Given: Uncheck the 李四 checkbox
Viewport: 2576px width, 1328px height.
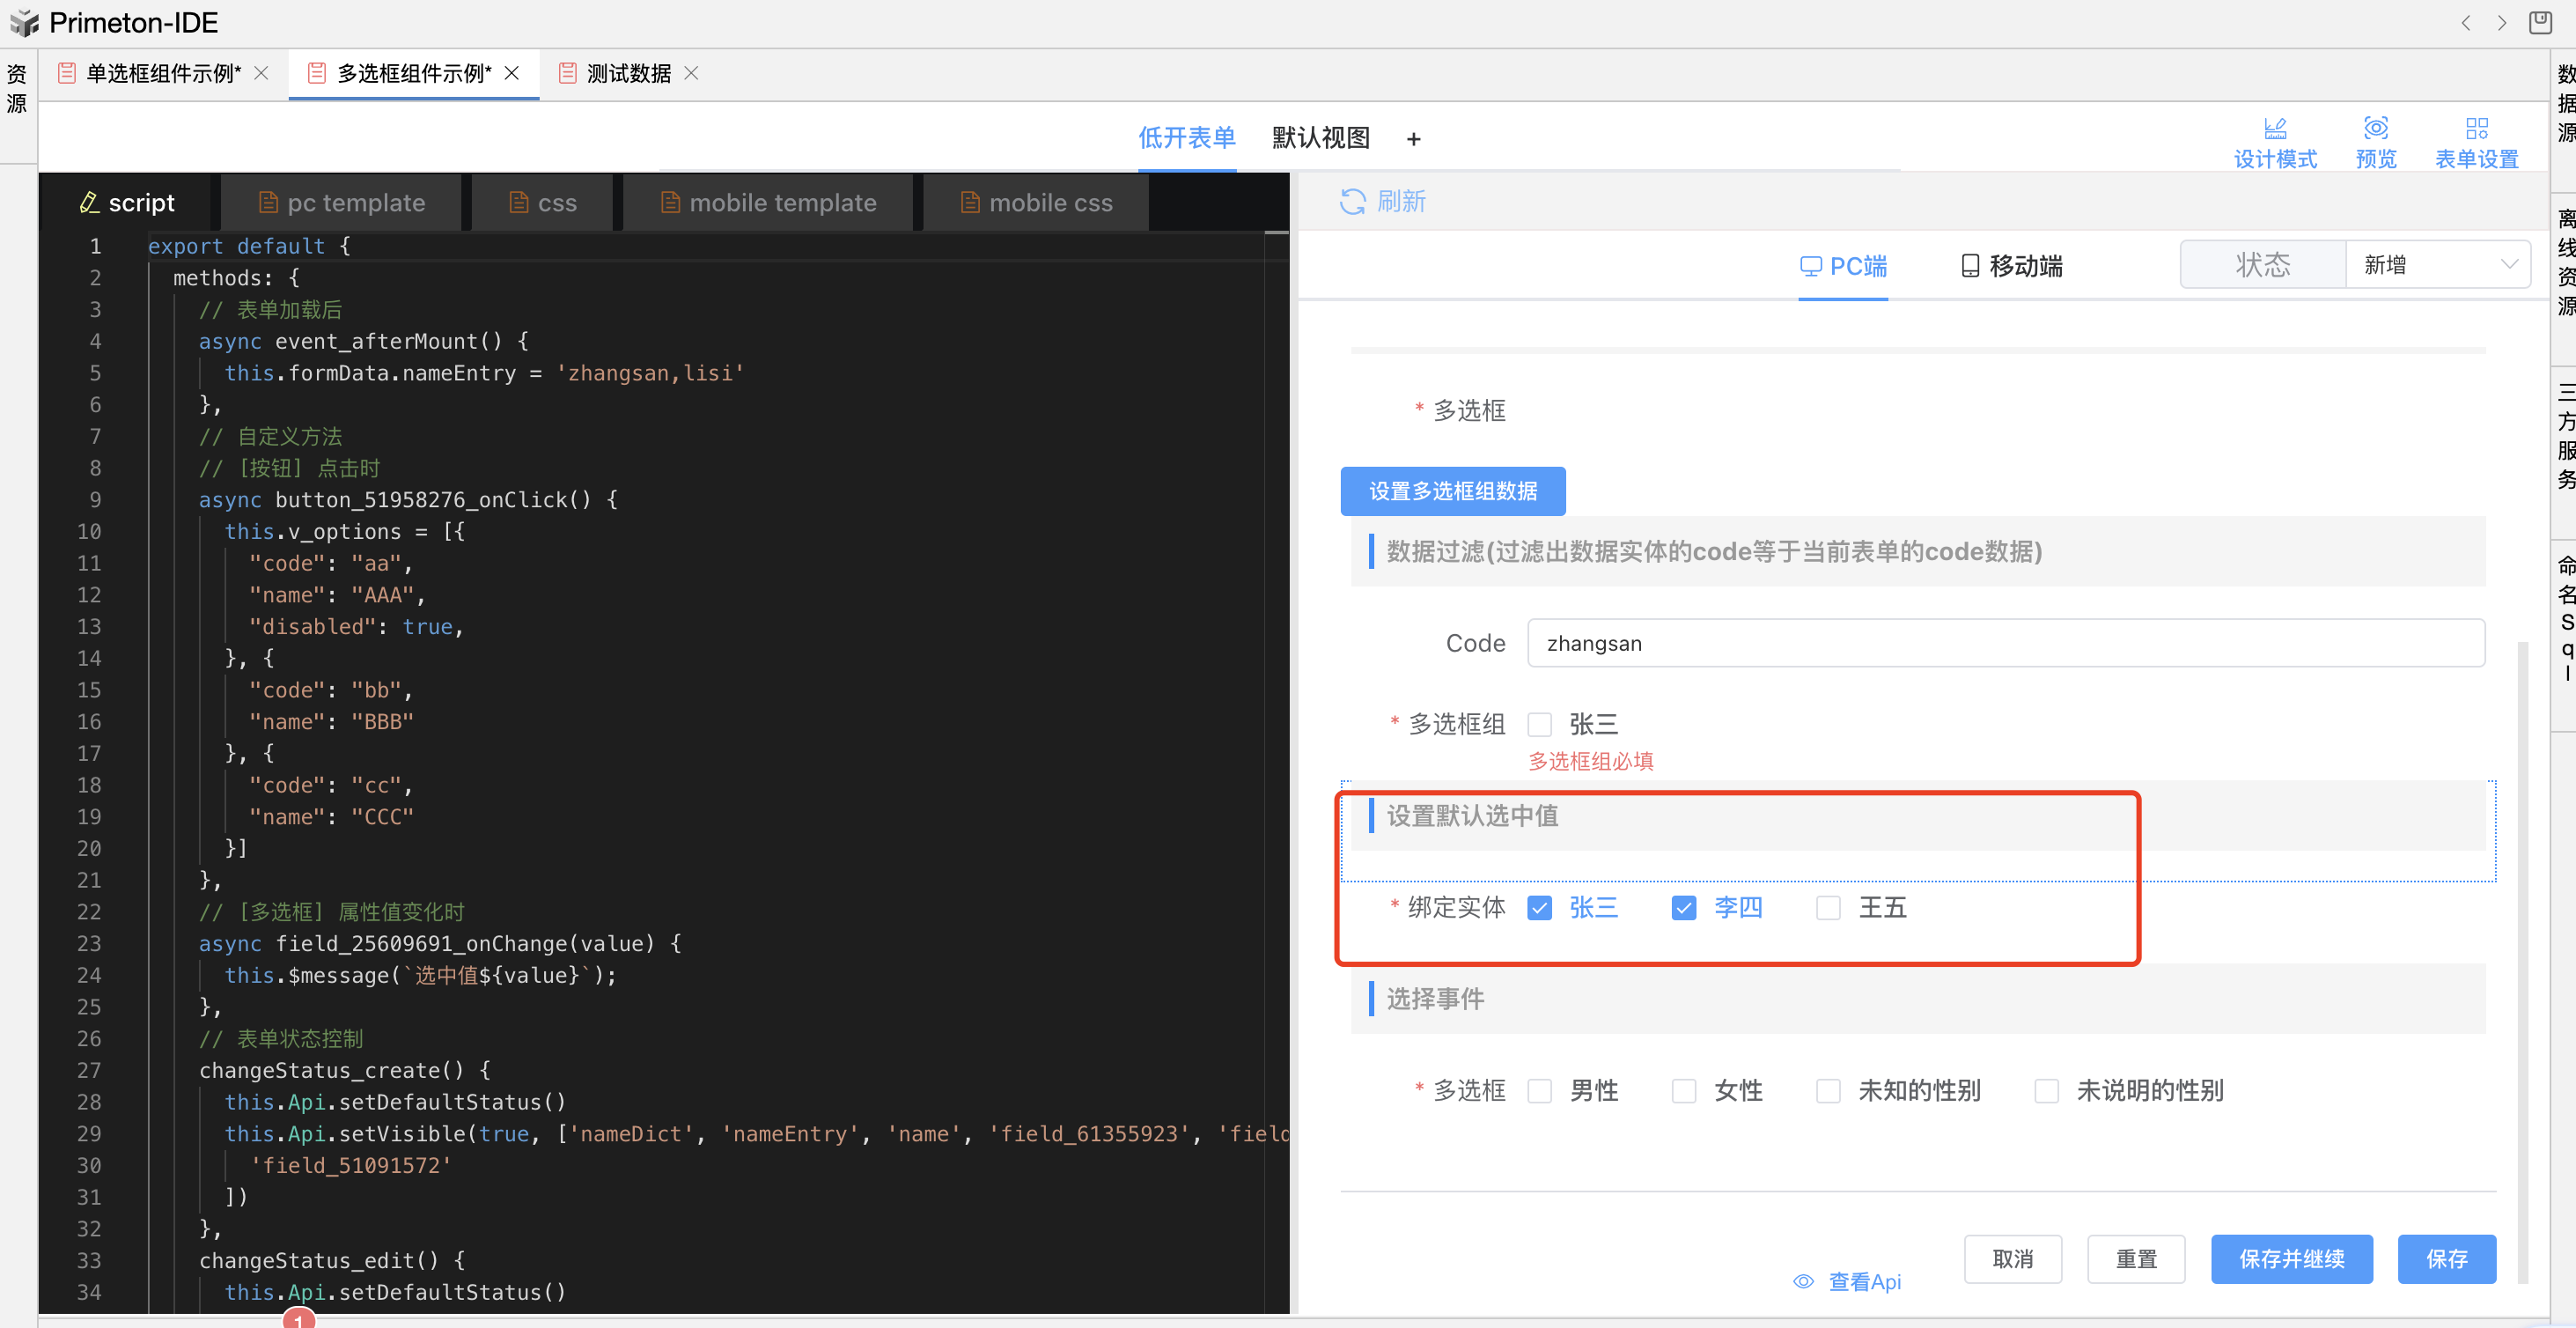Looking at the screenshot, I should [x=1684, y=907].
